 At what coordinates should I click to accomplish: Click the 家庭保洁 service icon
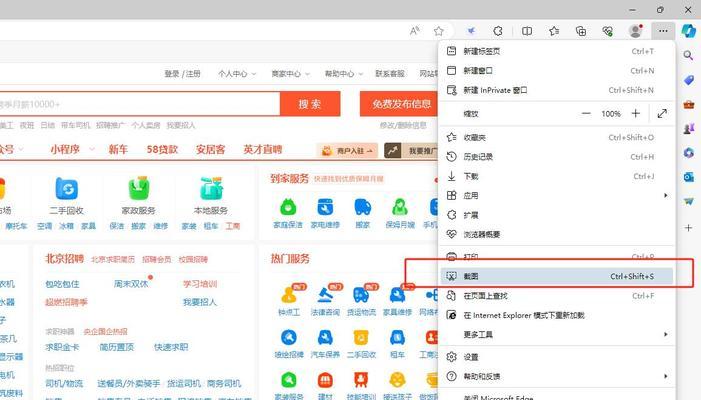(x=288, y=207)
